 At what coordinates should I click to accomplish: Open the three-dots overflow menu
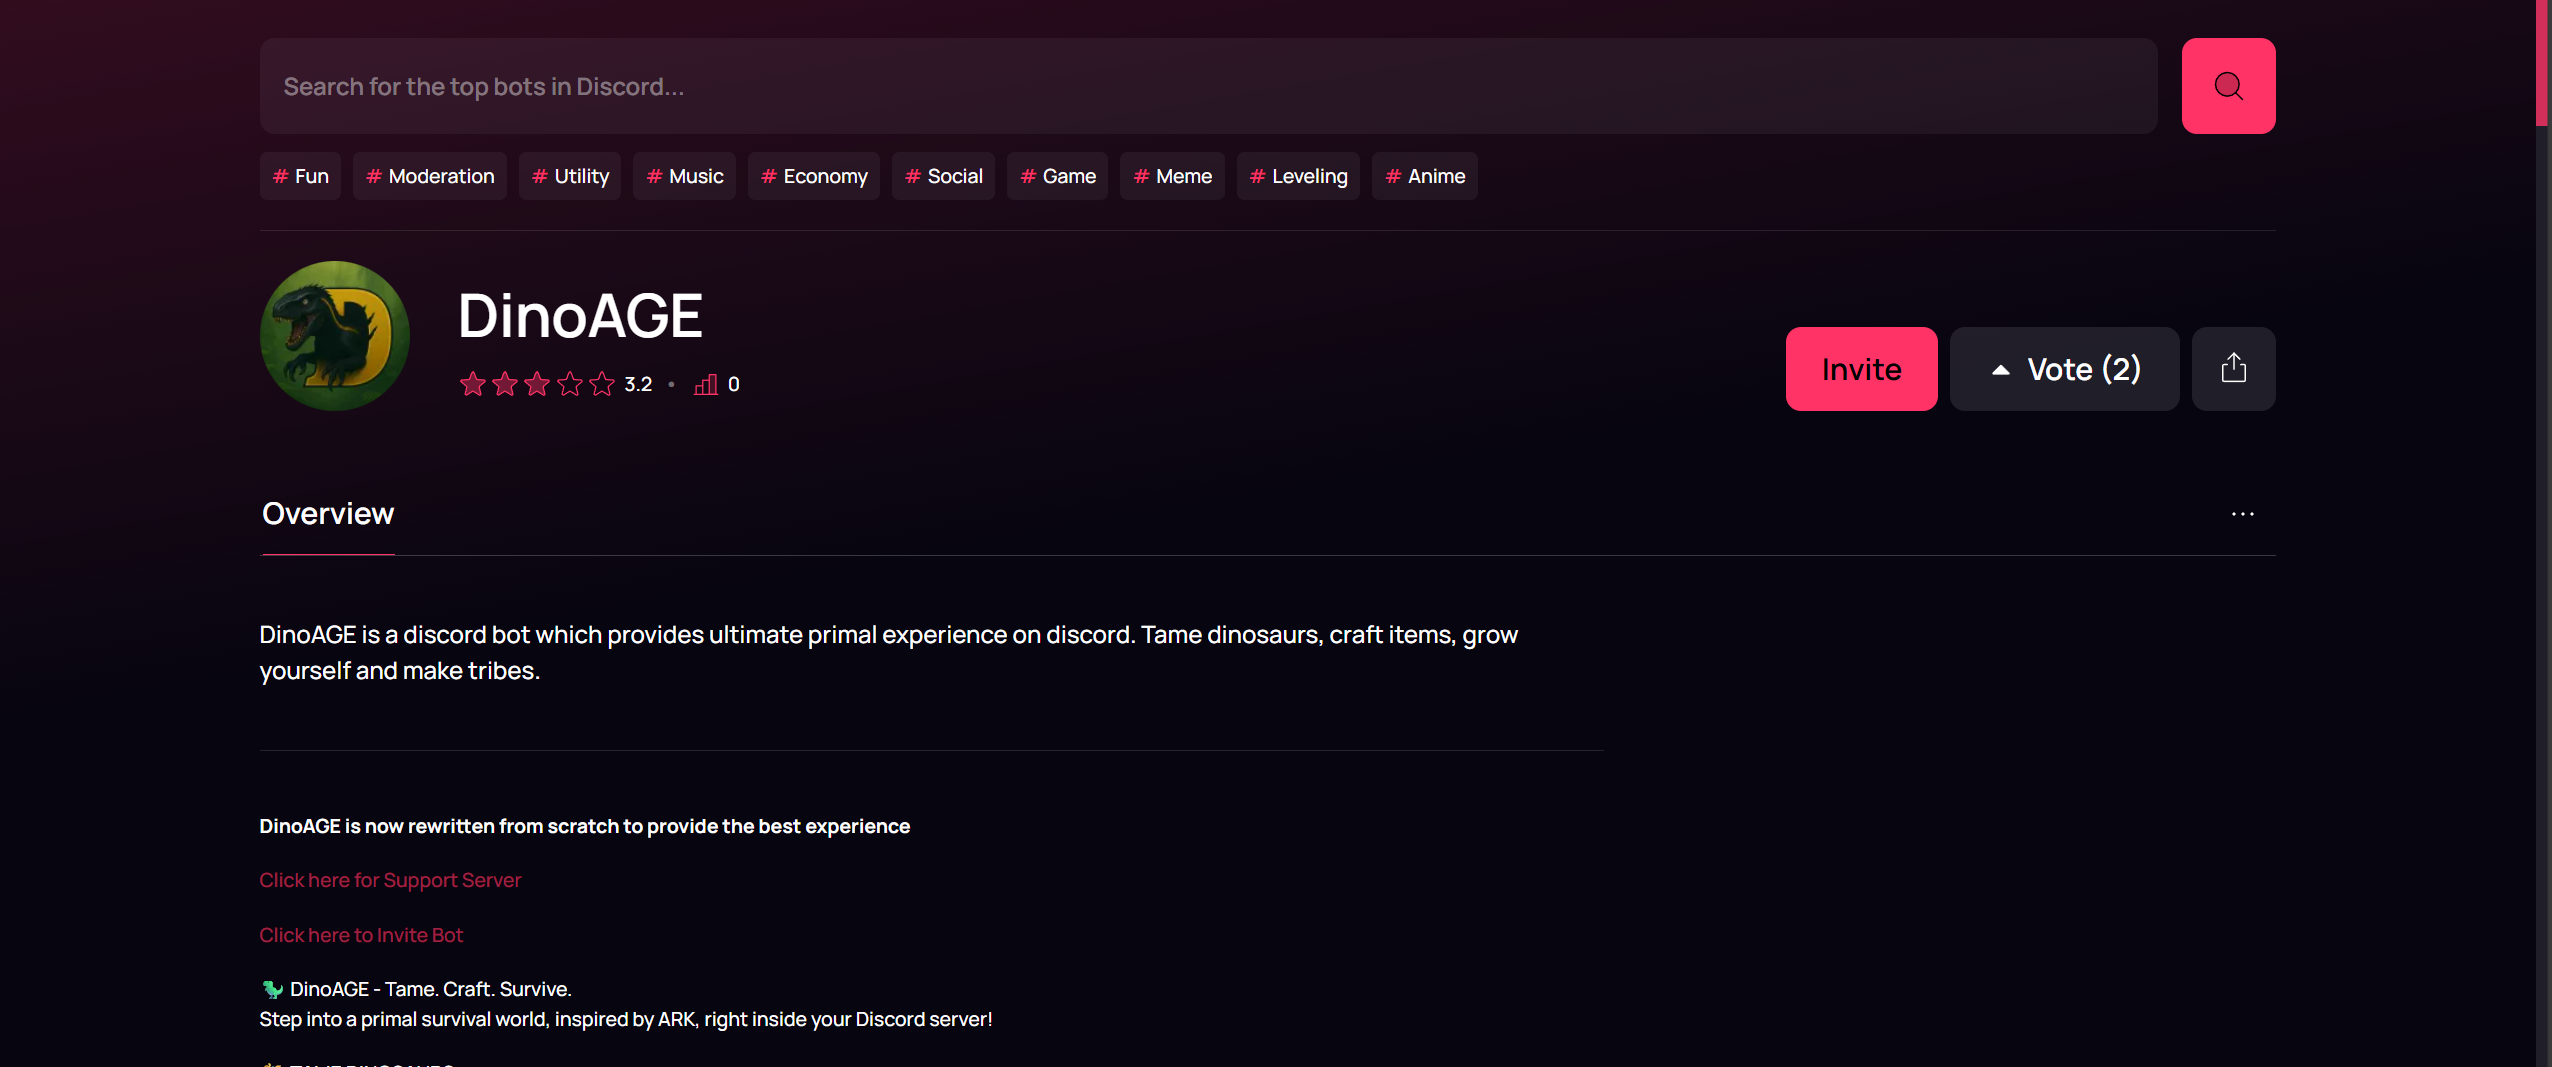click(x=2242, y=514)
